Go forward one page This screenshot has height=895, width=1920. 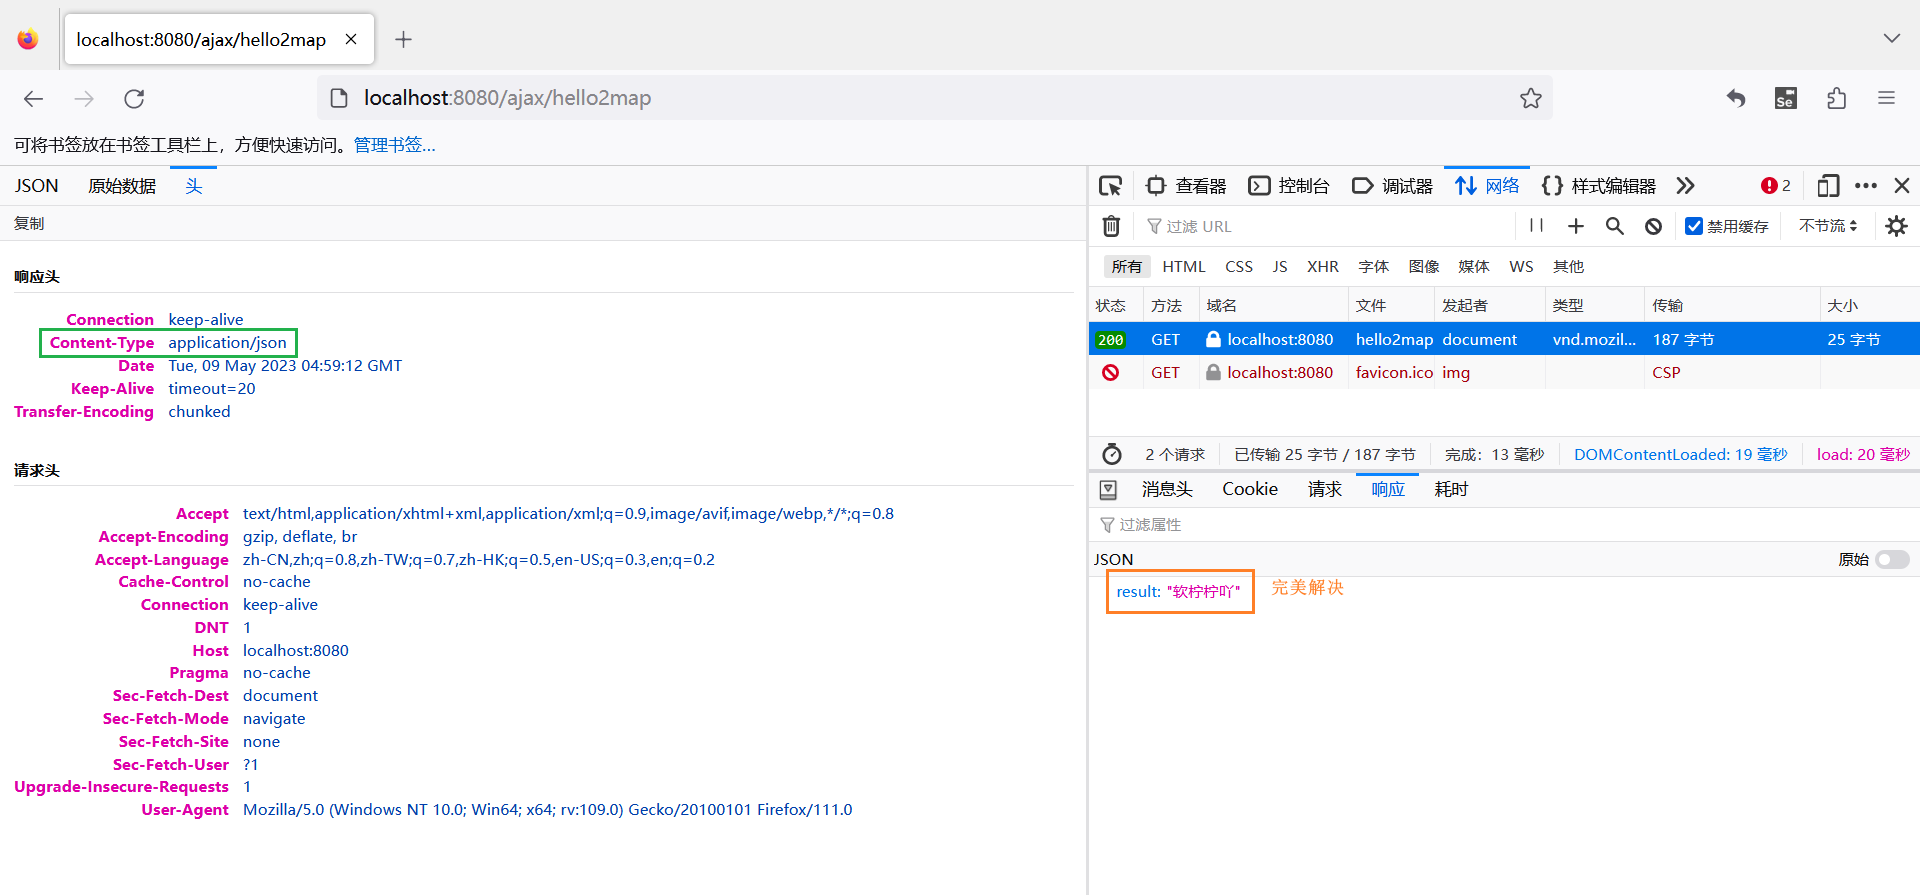[84, 98]
